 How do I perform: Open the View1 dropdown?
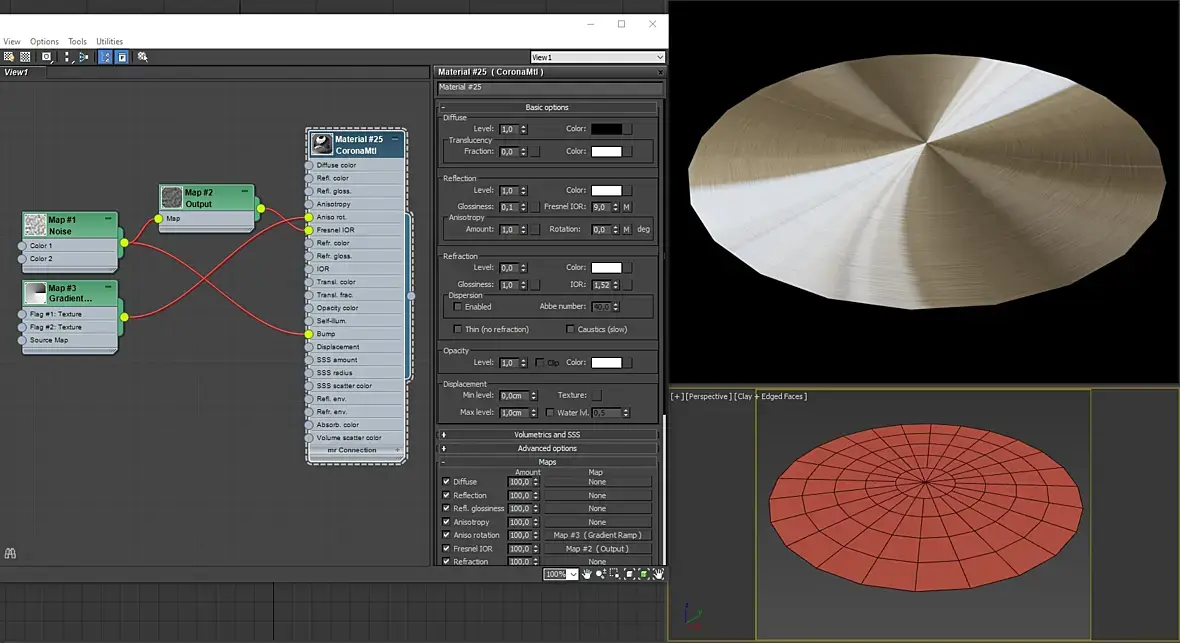pyautogui.click(x=597, y=57)
